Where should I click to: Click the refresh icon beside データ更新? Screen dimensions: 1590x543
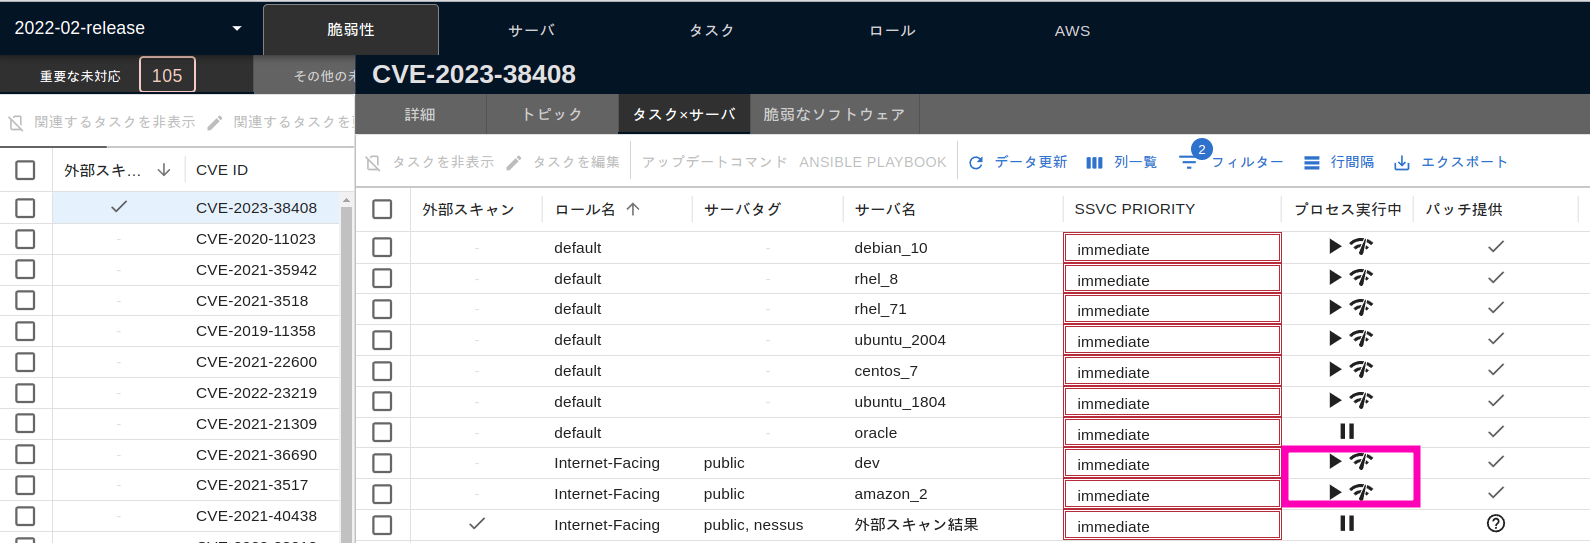click(x=976, y=162)
